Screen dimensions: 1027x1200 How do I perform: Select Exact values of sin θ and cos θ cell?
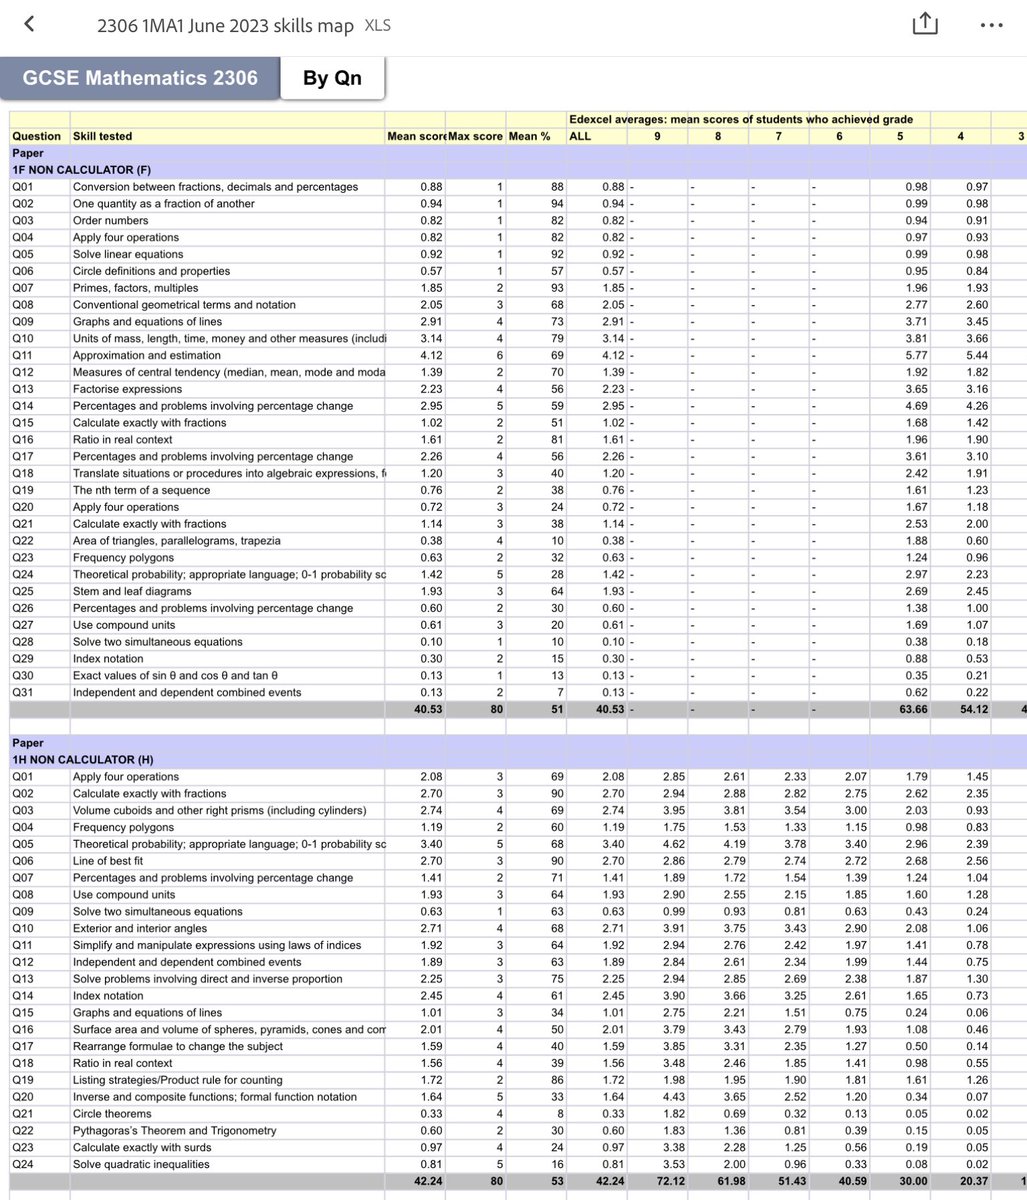point(227,675)
